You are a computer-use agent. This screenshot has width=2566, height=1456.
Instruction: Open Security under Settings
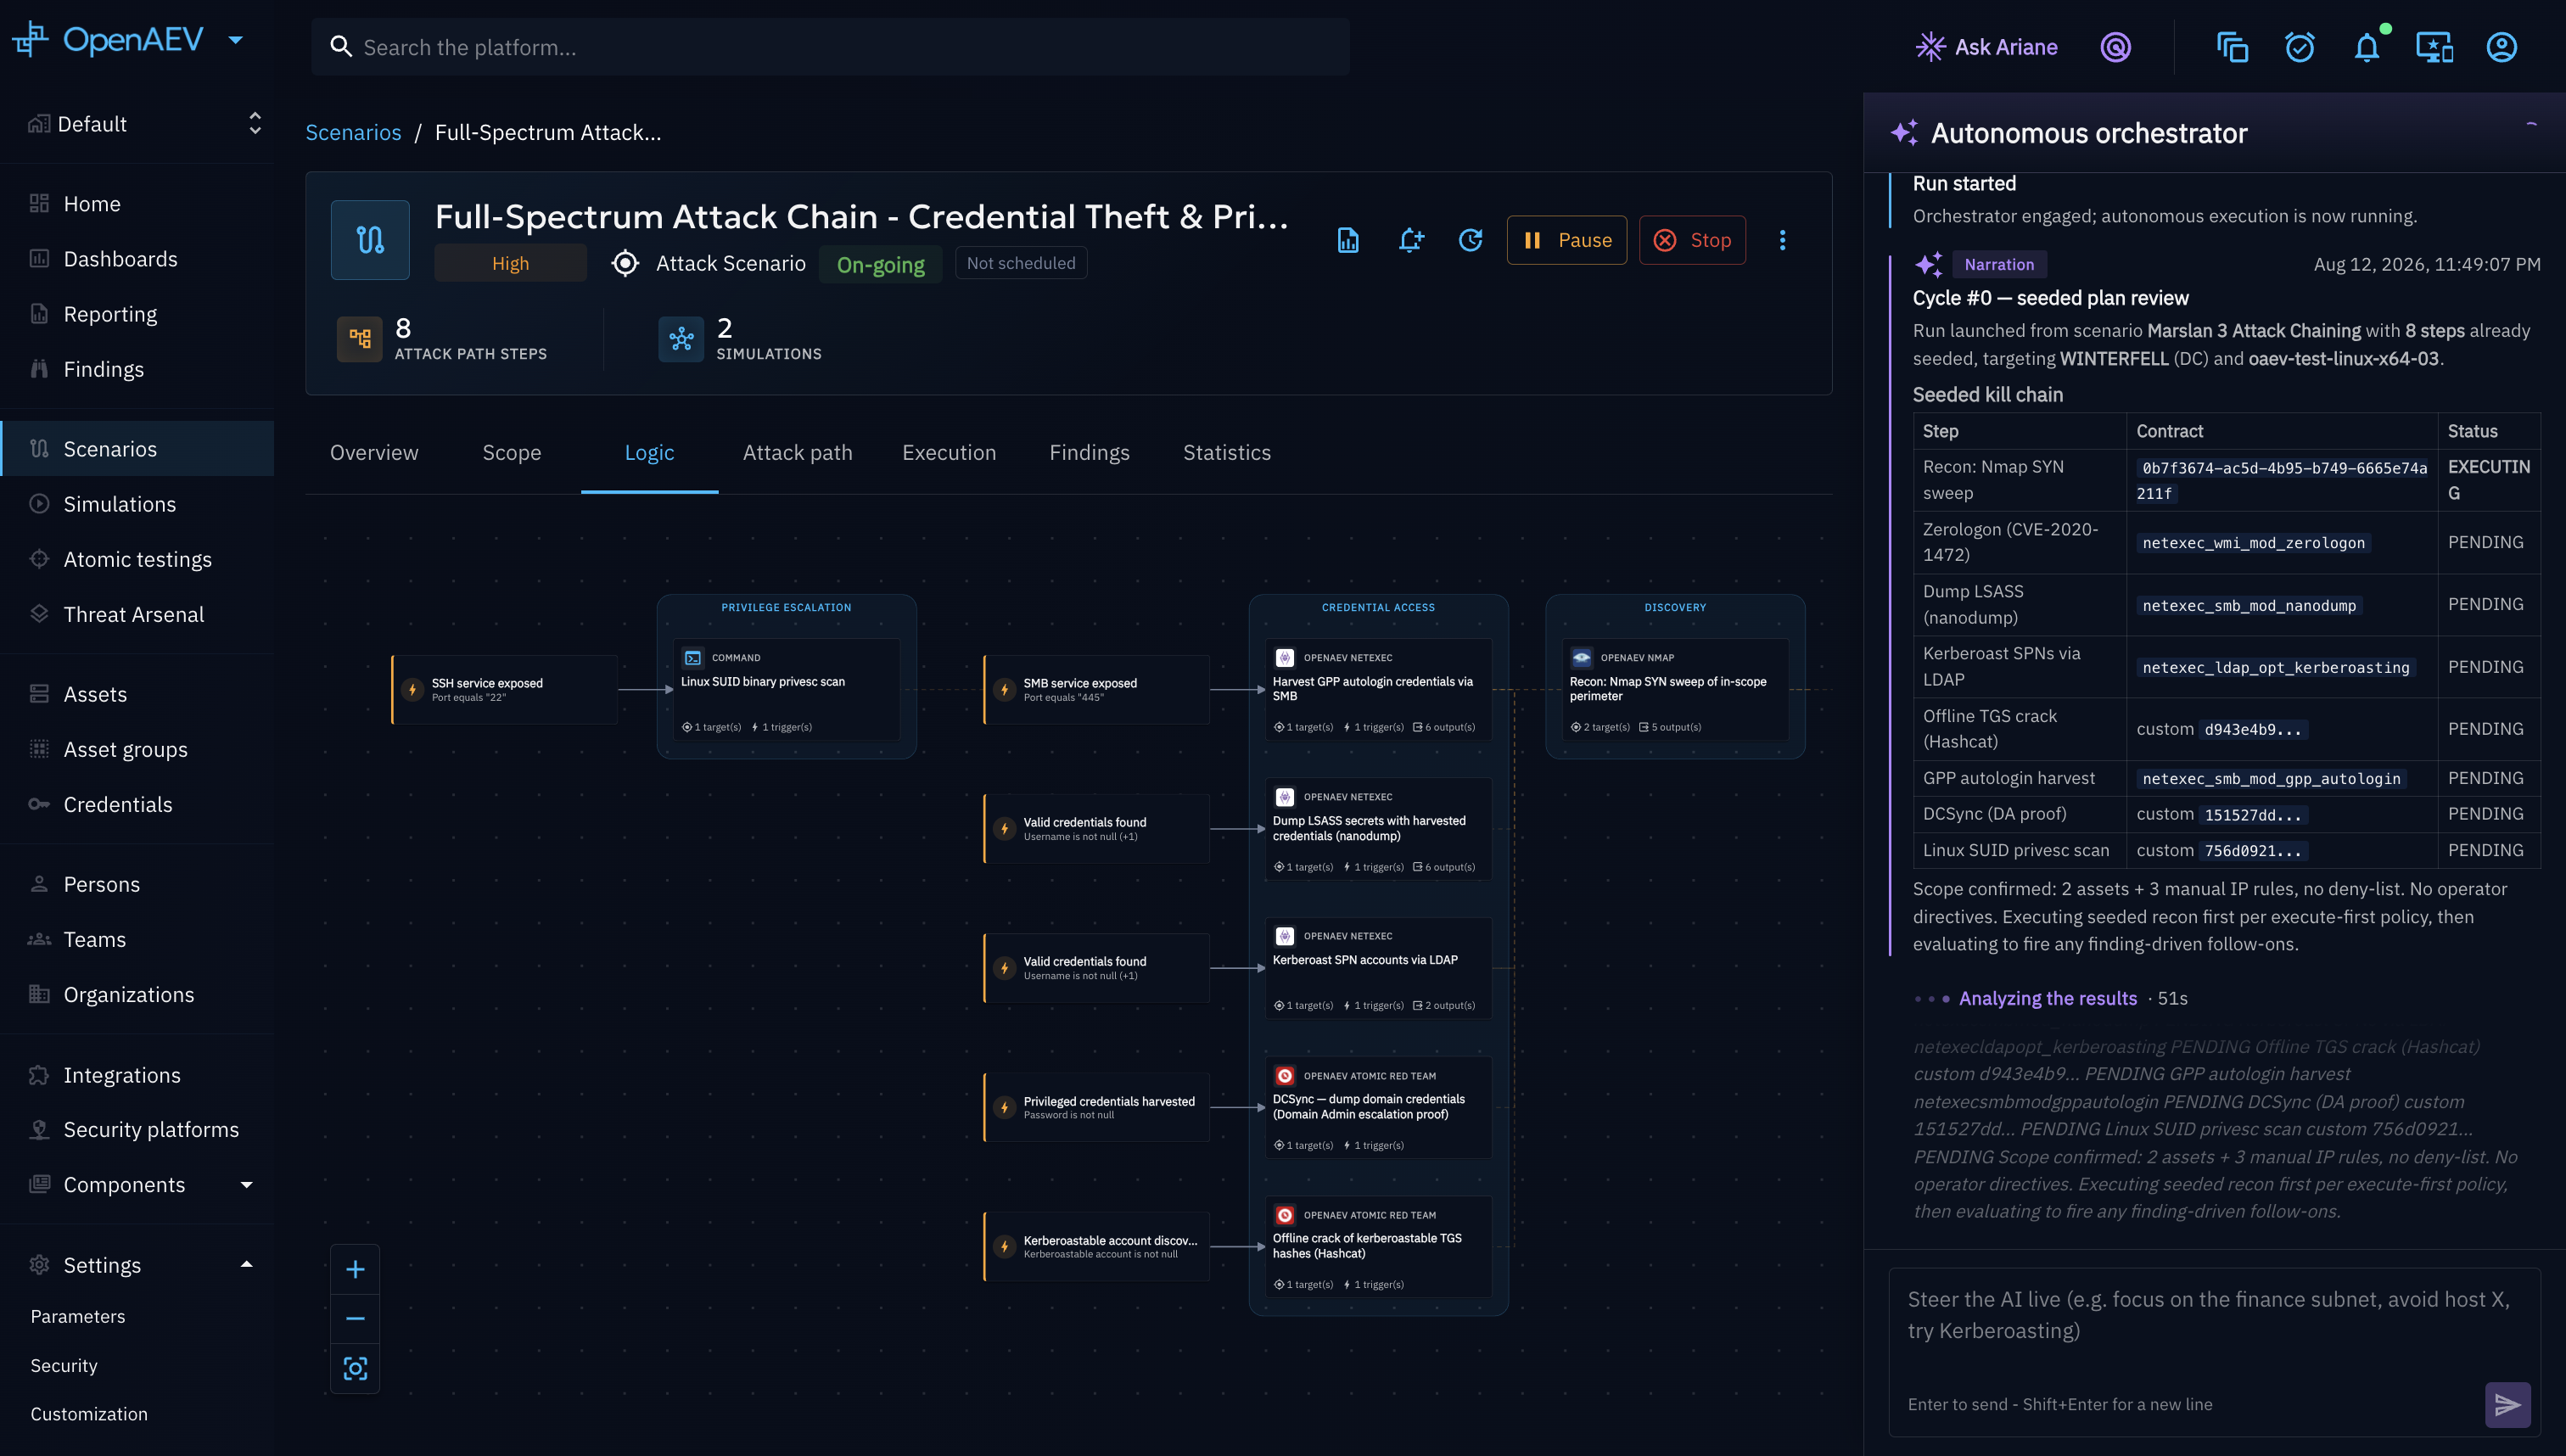137,1365
